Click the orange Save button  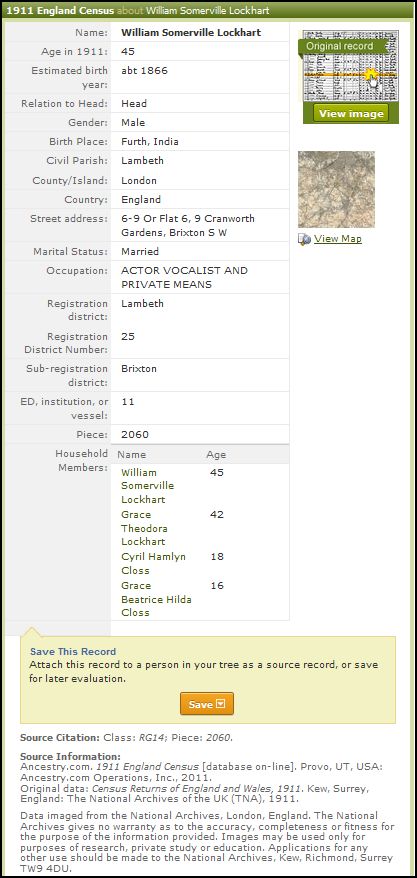coord(207,704)
